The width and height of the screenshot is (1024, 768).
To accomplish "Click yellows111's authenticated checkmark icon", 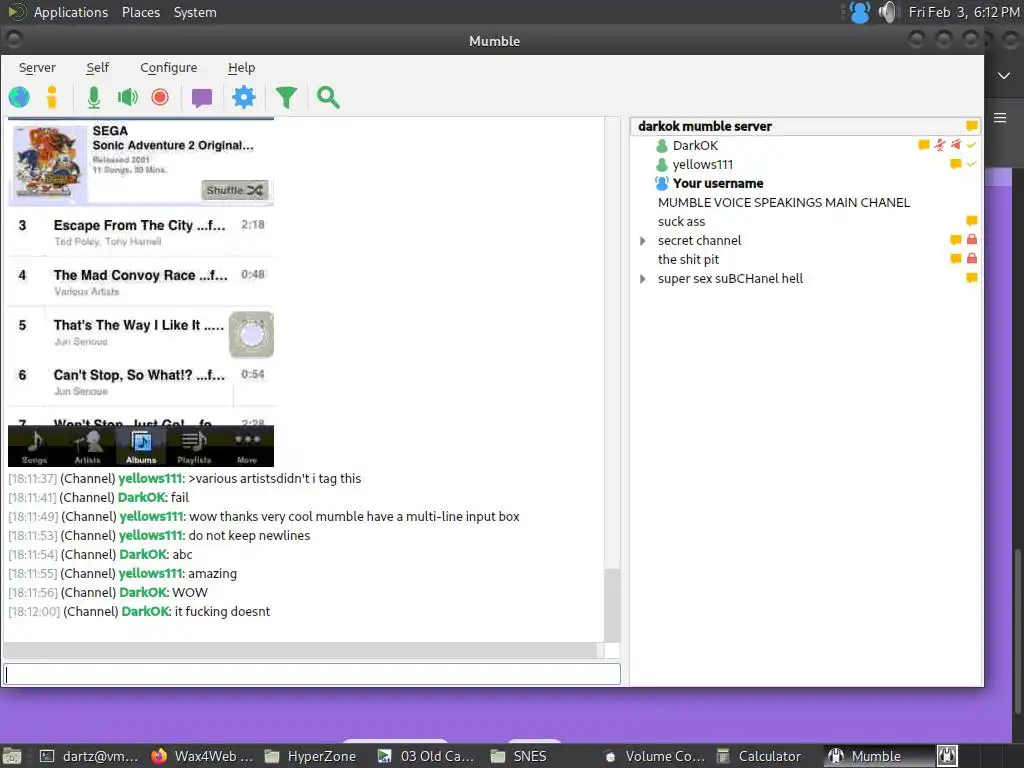I will (971, 164).
